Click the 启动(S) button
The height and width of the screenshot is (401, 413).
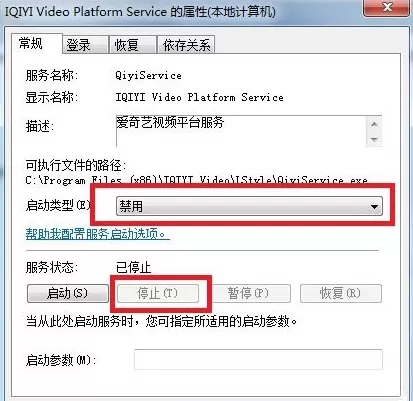(68, 293)
